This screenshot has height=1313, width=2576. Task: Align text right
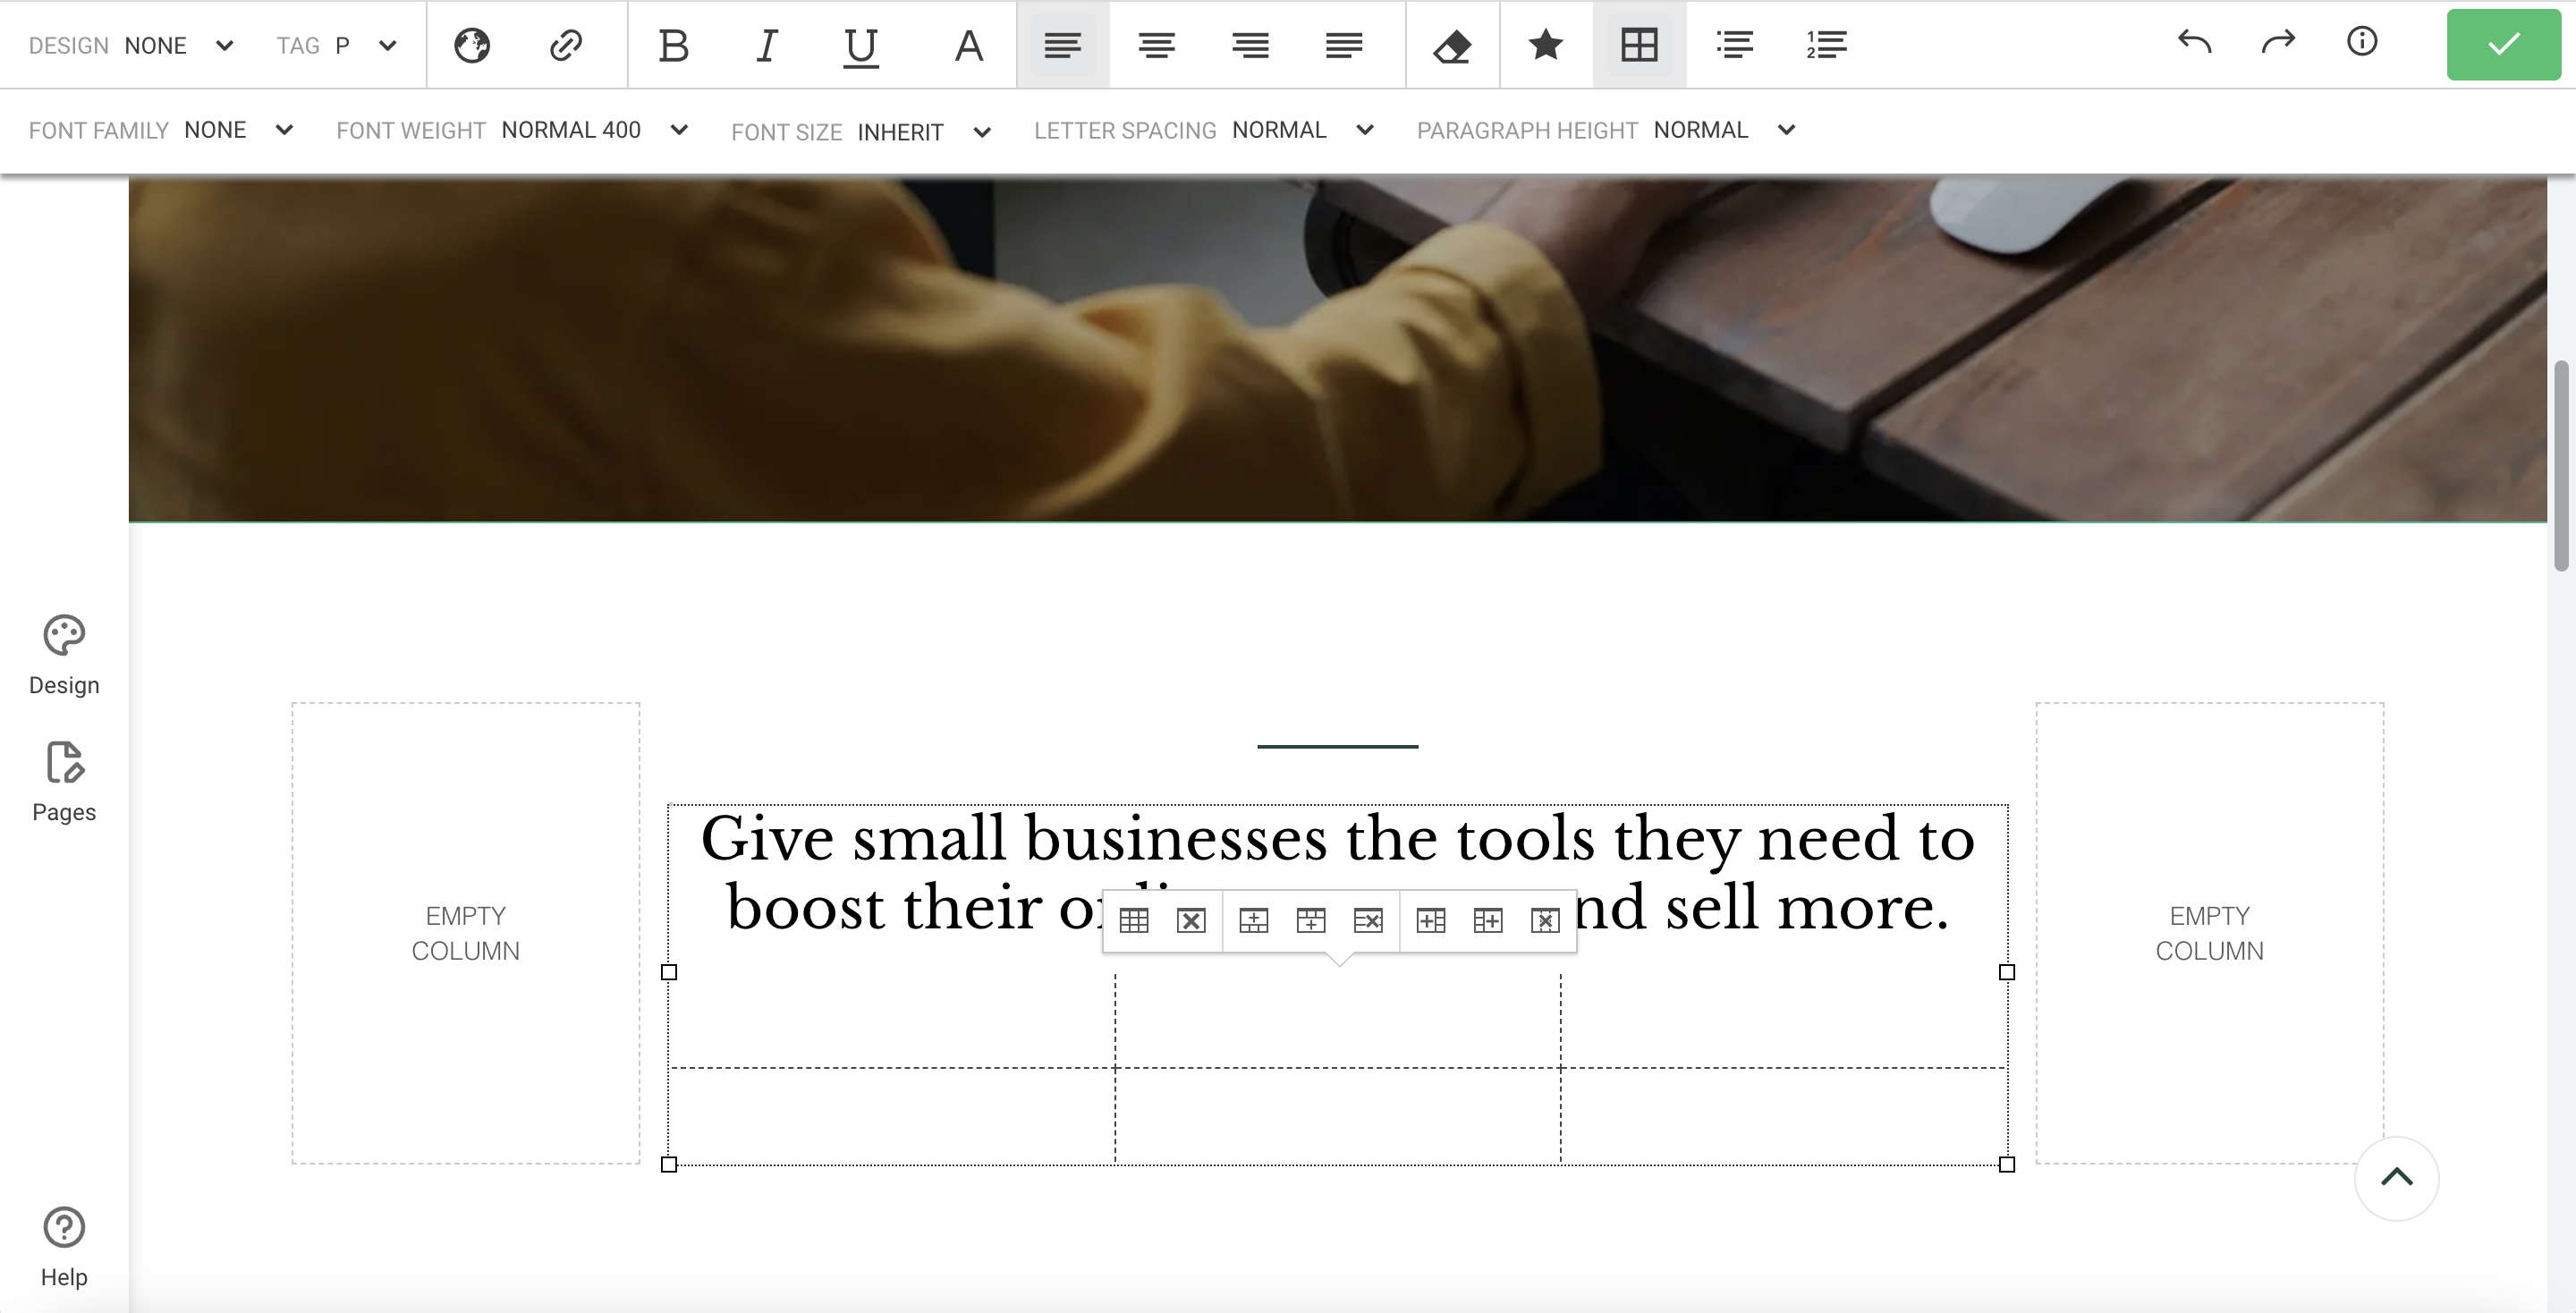tap(1250, 45)
